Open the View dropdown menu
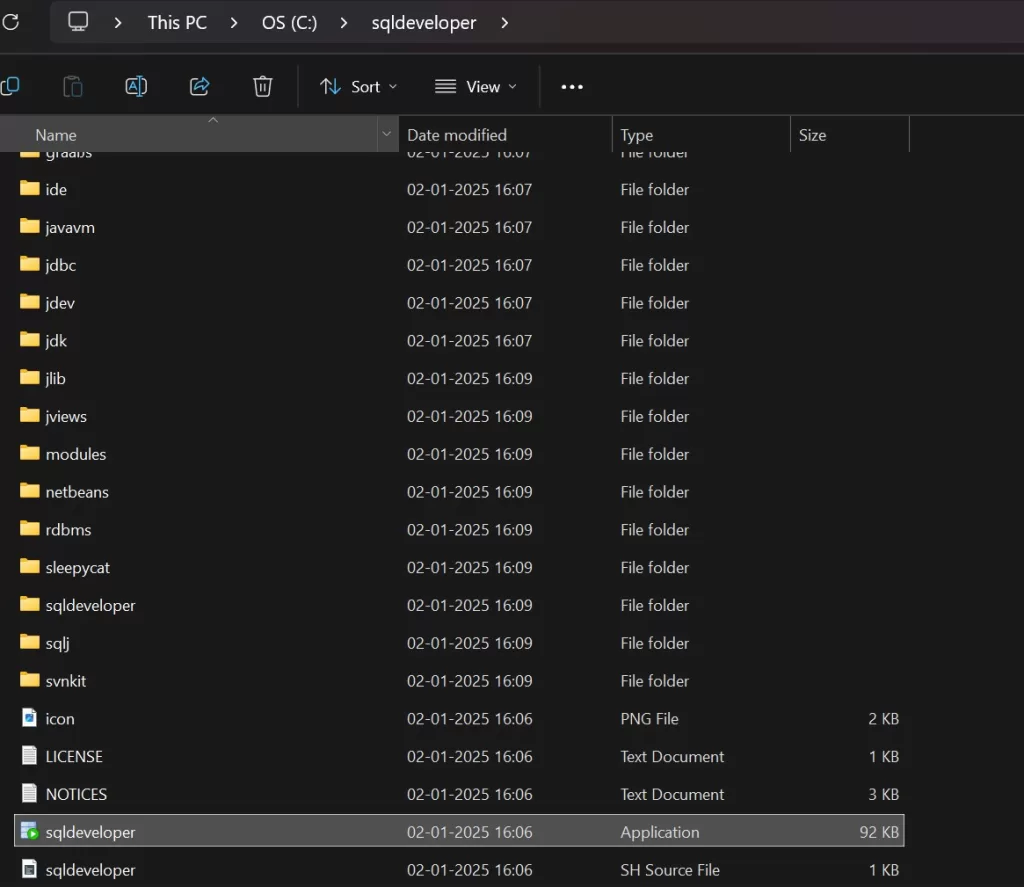 (x=476, y=87)
